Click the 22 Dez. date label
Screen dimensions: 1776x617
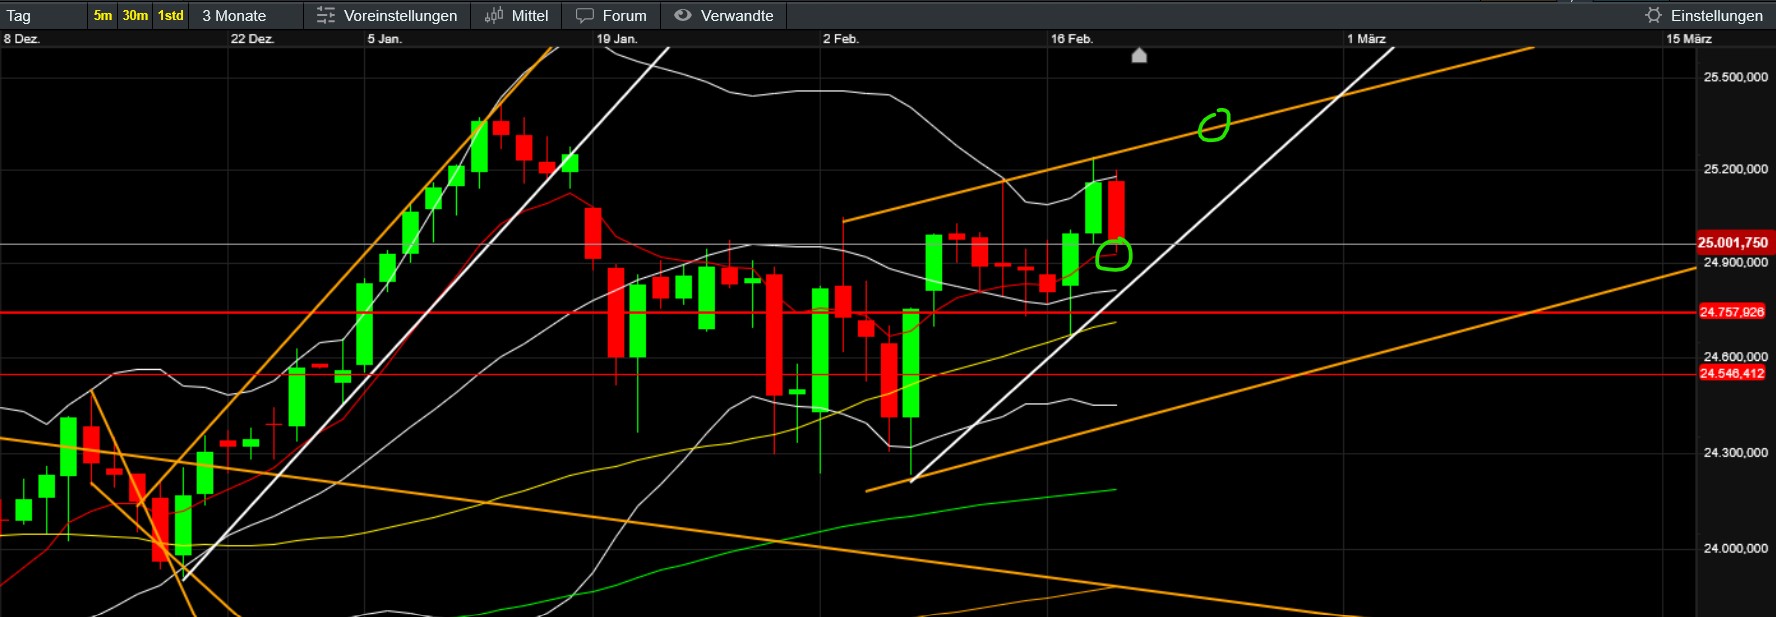[x=252, y=39]
